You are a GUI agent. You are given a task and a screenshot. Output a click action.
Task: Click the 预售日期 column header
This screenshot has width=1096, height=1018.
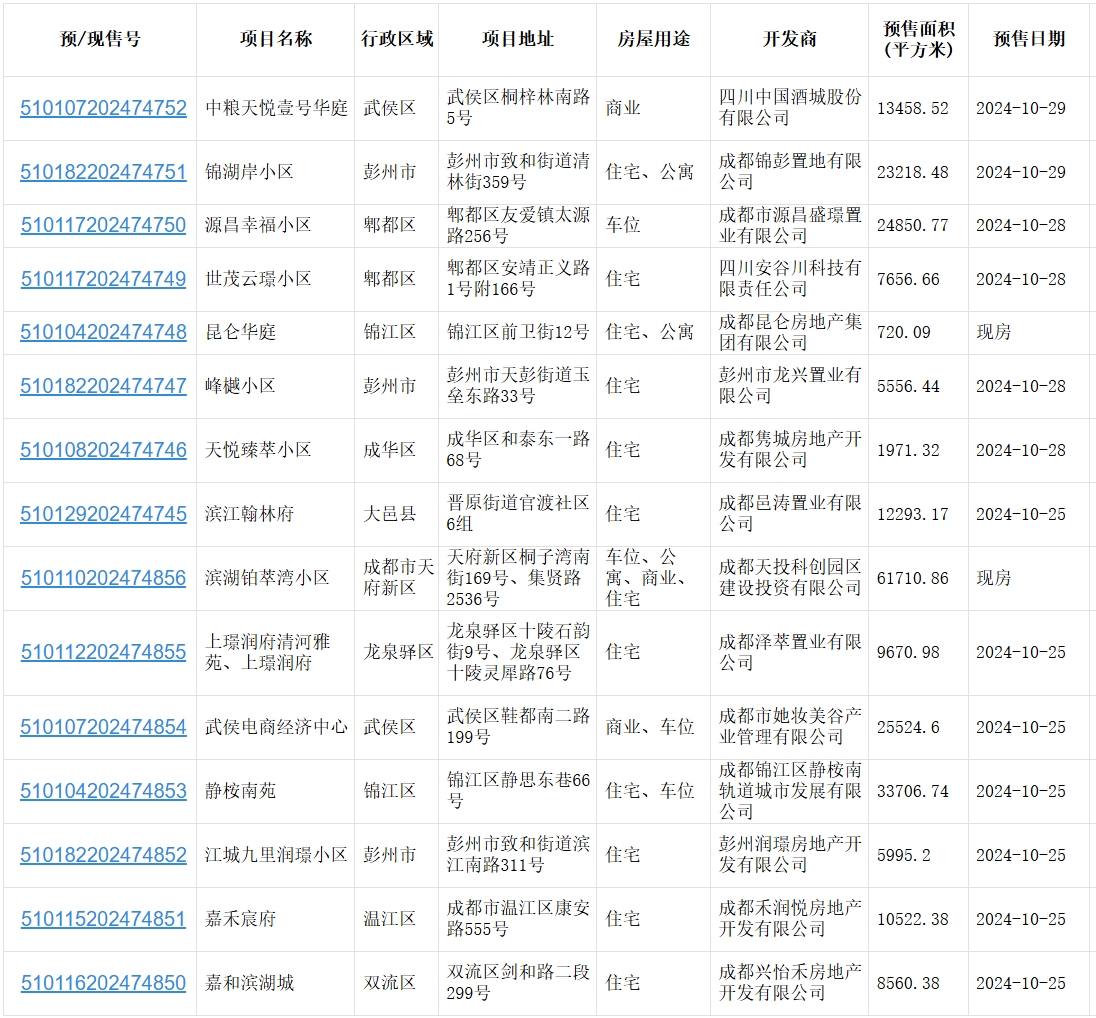pos(1028,39)
